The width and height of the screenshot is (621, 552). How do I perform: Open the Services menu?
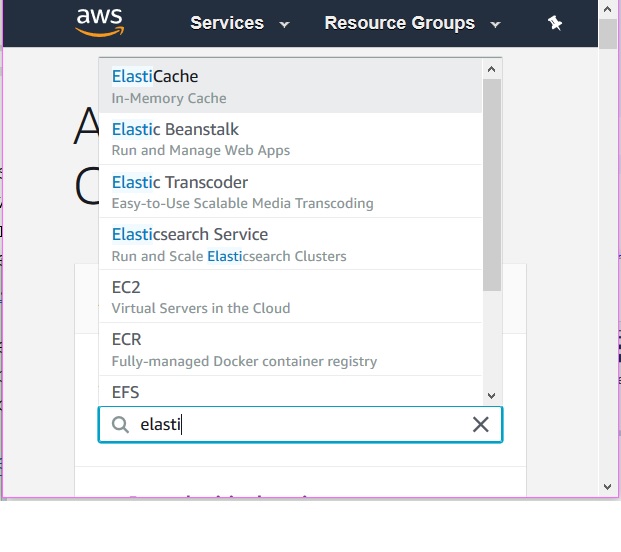[x=227, y=23]
